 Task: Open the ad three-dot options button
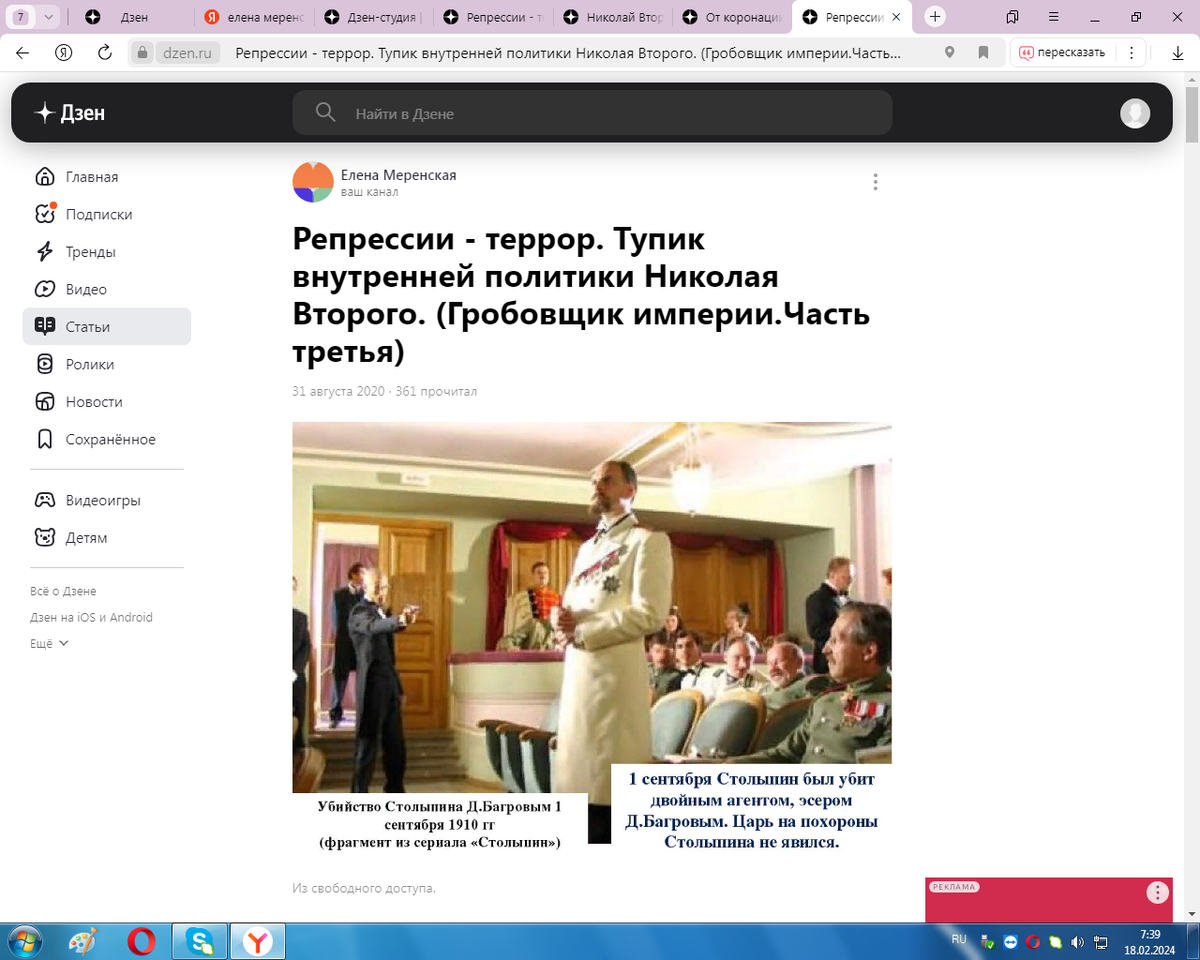[1156, 893]
